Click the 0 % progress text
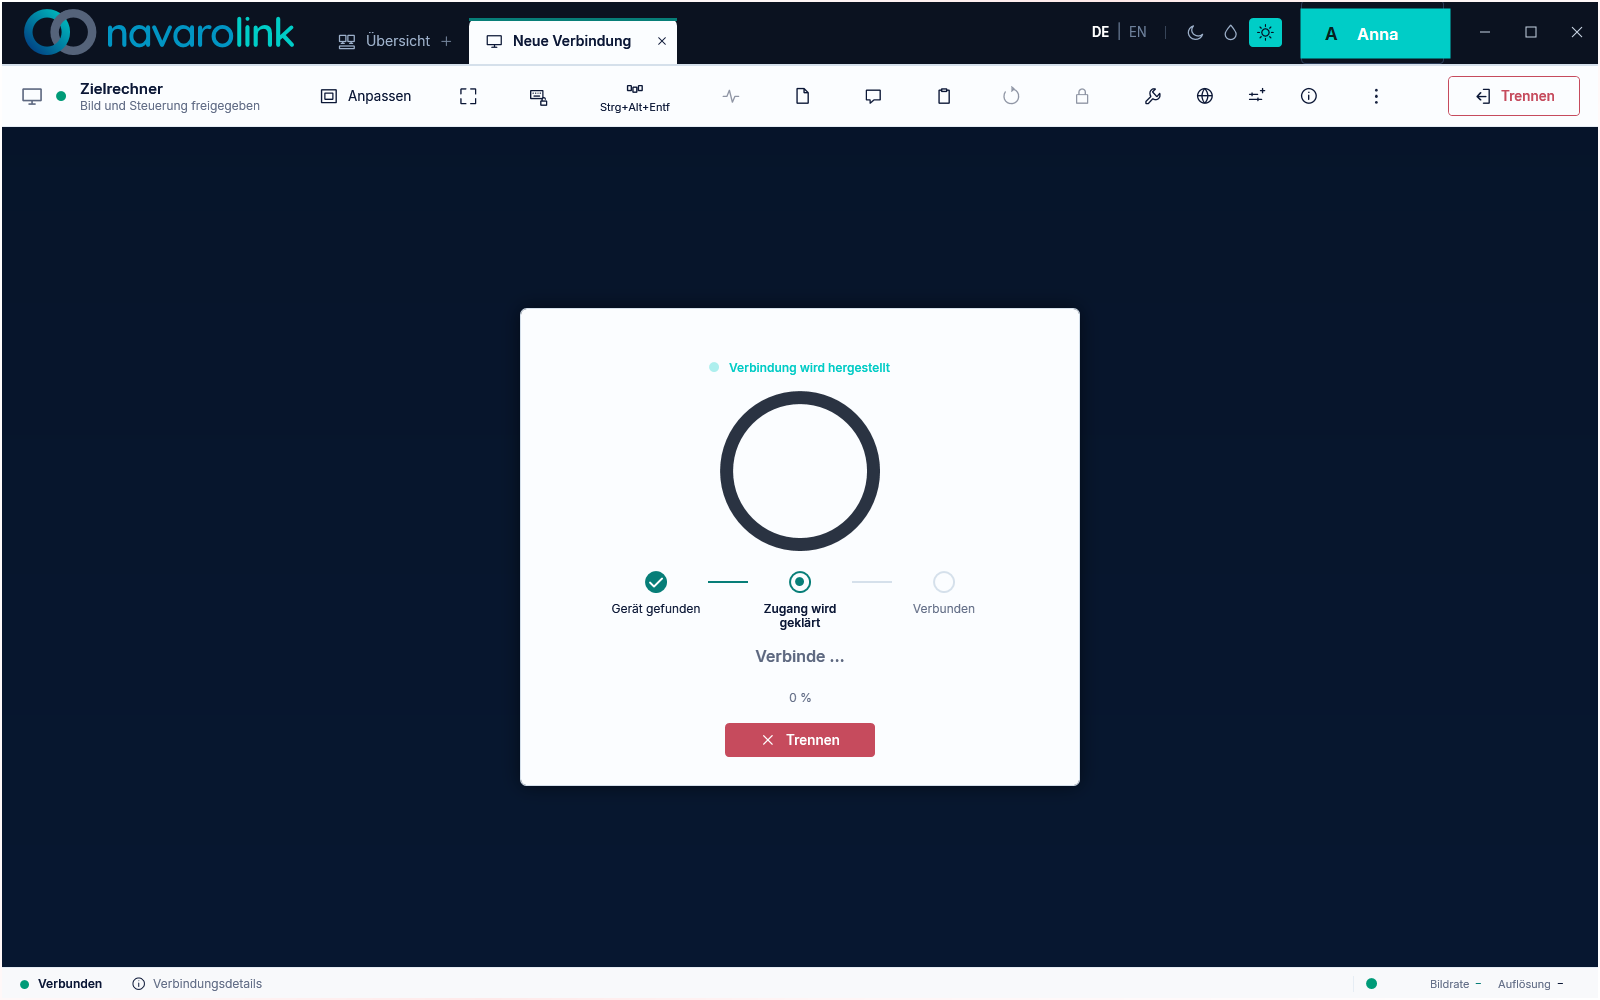This screenshot has height=1000, width=1600. [800, 698]
